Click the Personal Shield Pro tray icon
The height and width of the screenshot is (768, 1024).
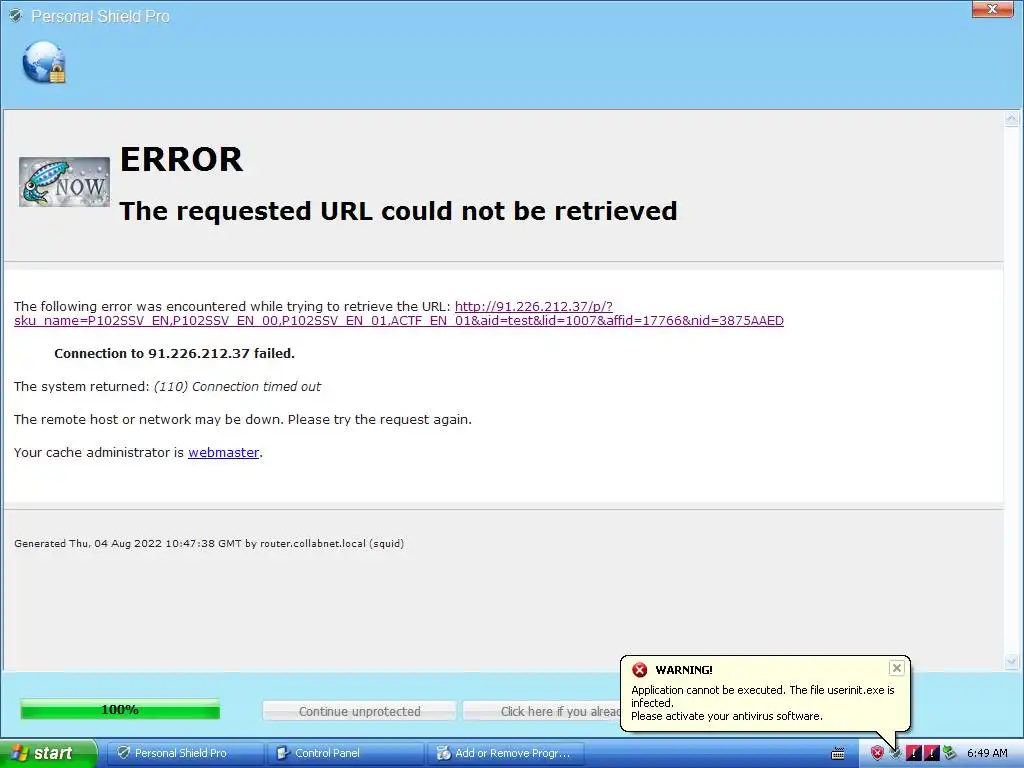click(895, 753)
